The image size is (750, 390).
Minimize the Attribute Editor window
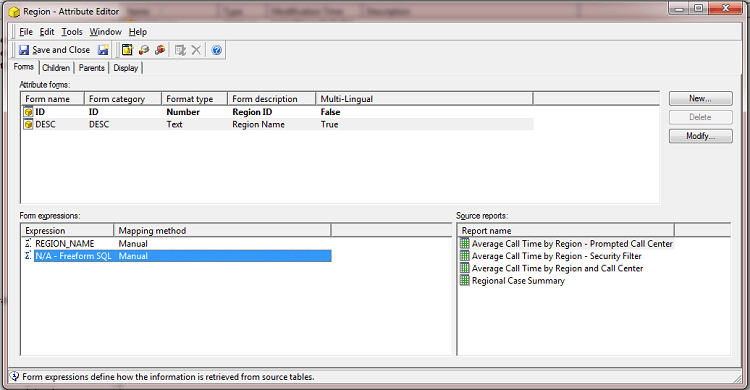[x=679, y=8]
